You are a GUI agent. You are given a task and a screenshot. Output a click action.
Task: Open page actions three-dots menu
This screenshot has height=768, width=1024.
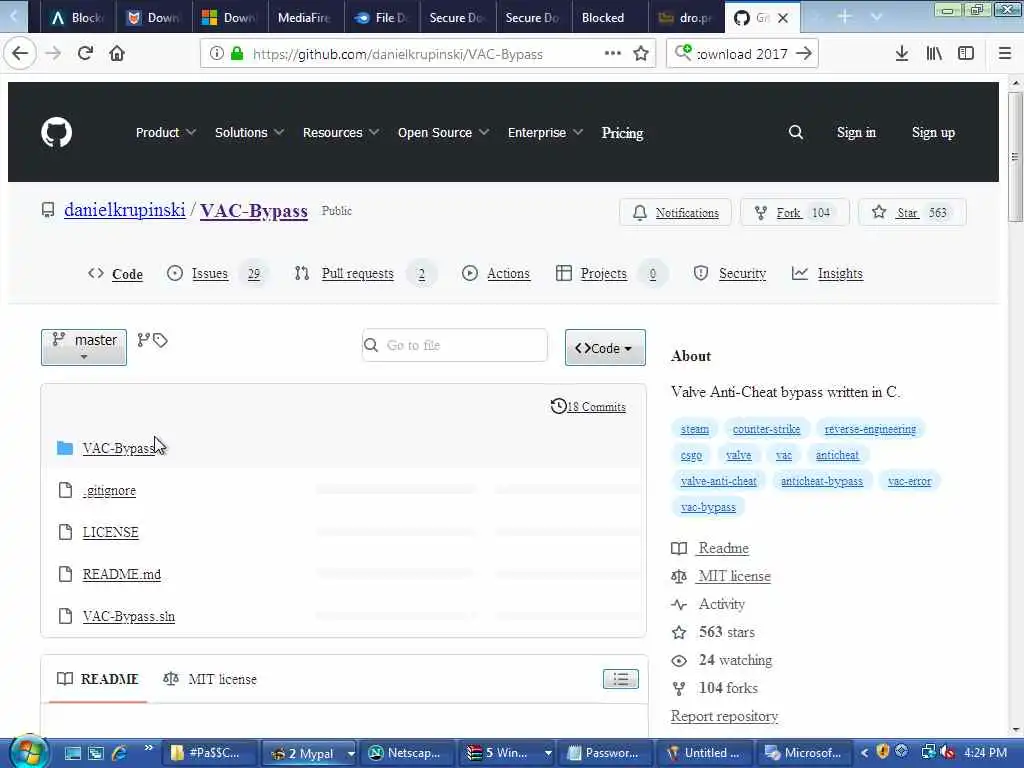point(613,54)
